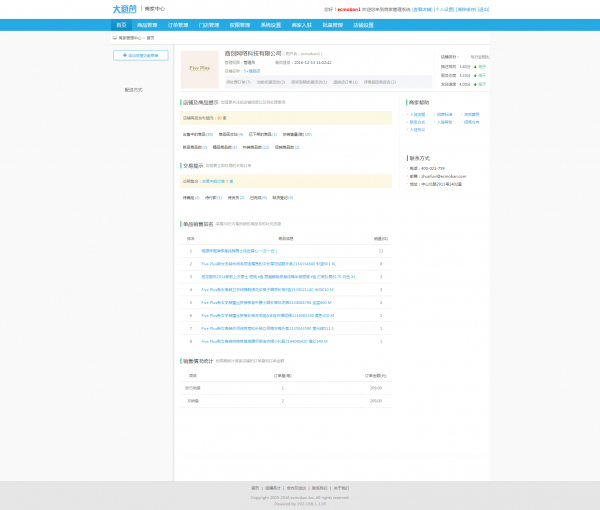Click the breadcrumb icon beside 商家管理中心

click(114, 37)
